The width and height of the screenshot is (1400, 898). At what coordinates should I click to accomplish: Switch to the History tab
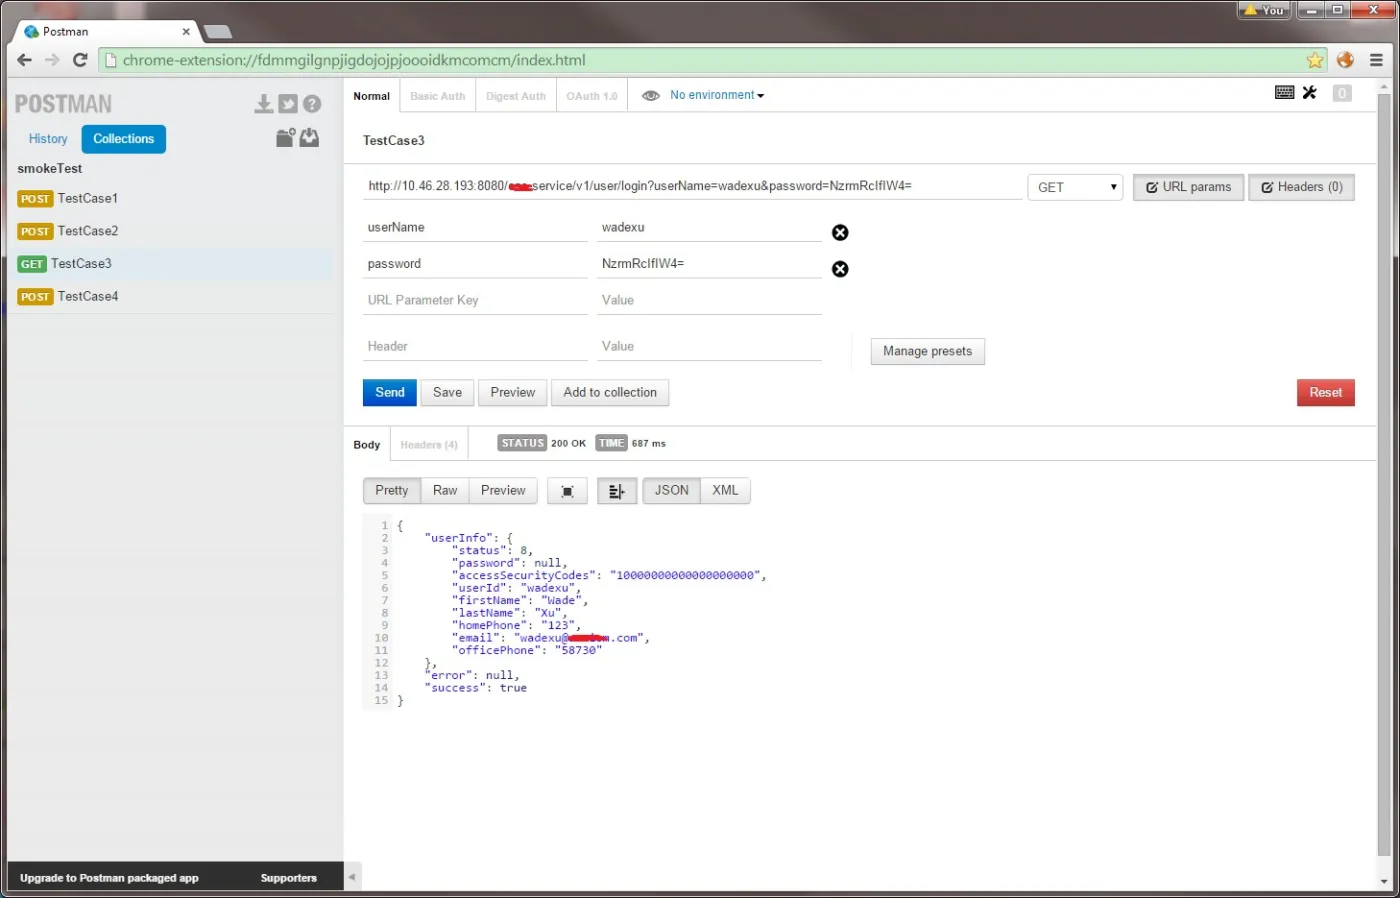(48, 139)
